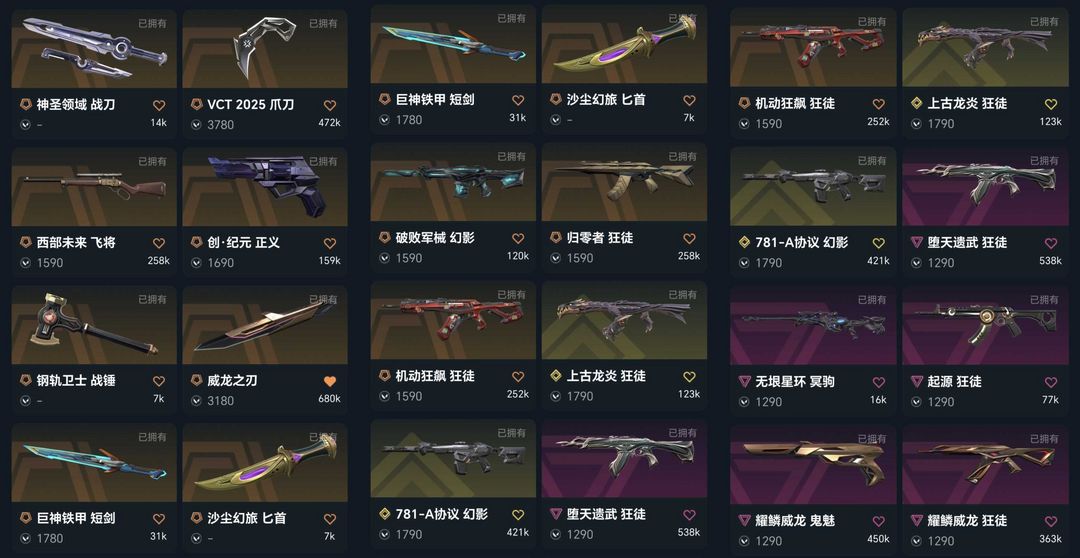Click the heart icon for 西部未来 飞将
The image size is (1080, 558).
159,243
